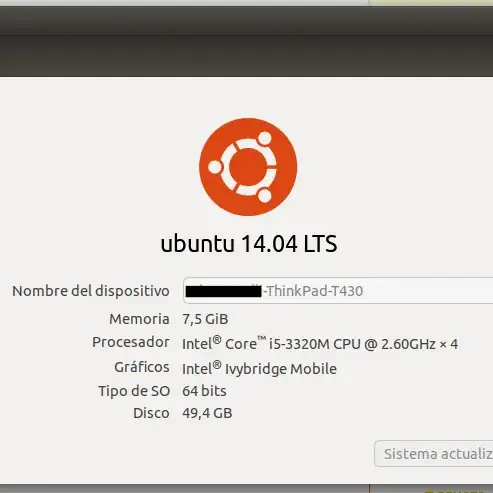Select the ubuntu 14.04 LTS heading
The width and height of the screenshot is (493, 493).
tap(249, 244)
